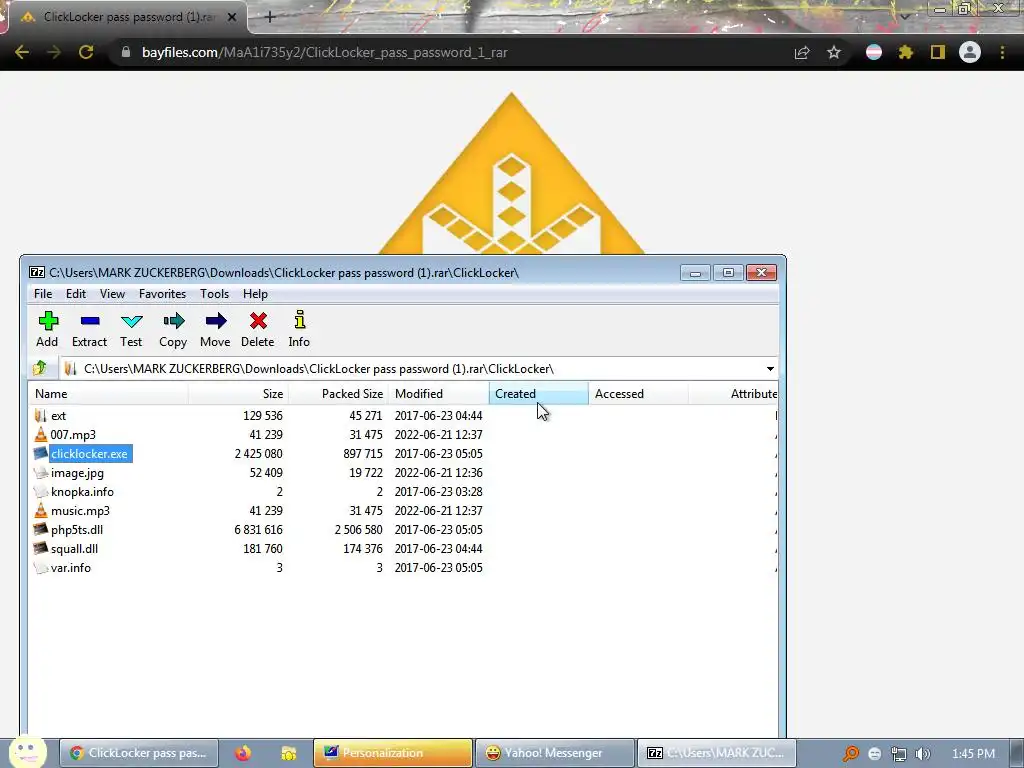Click the orange magnifier tray icon
The height and width of the screenshot is (768, 1024).
(850, 754)
